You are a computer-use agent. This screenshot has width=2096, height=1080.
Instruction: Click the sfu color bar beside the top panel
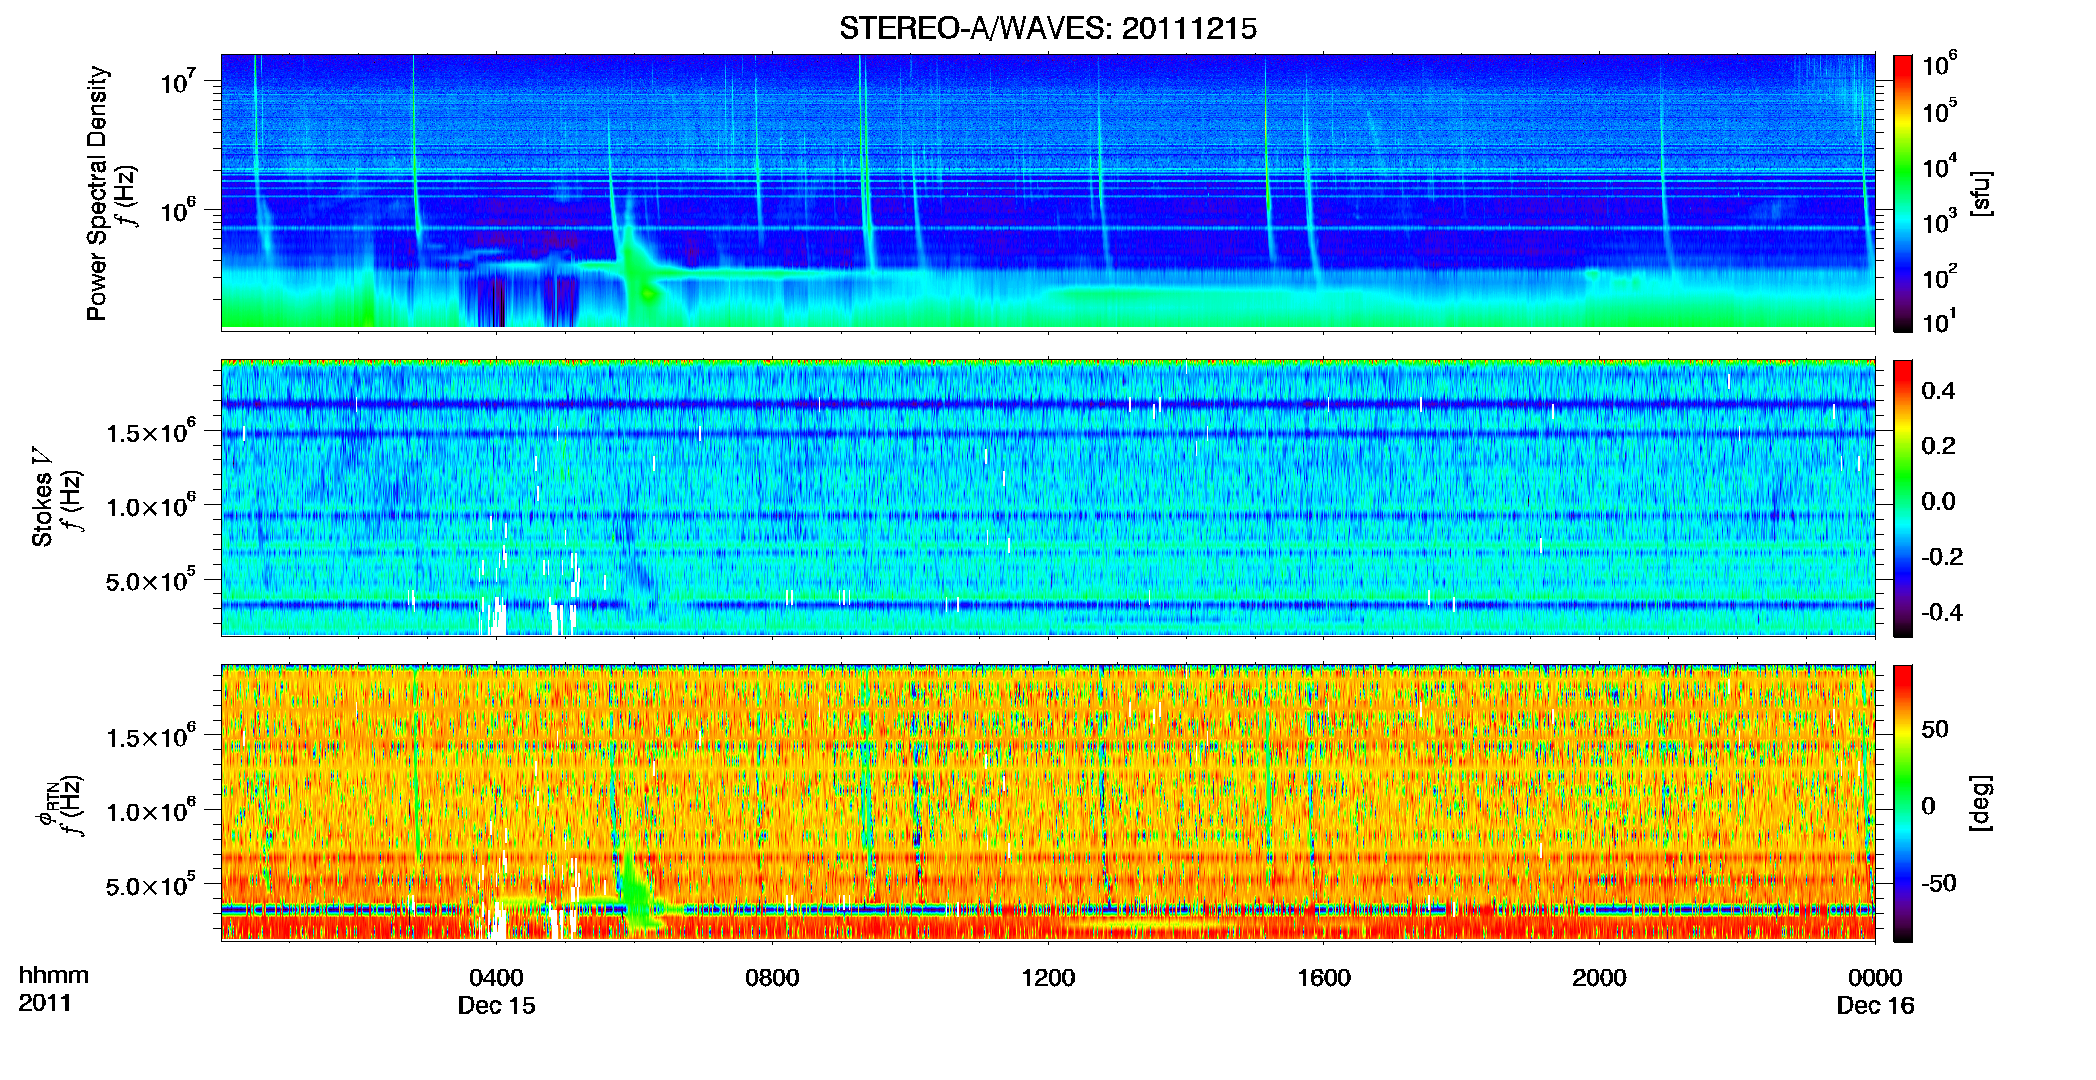1902,193
